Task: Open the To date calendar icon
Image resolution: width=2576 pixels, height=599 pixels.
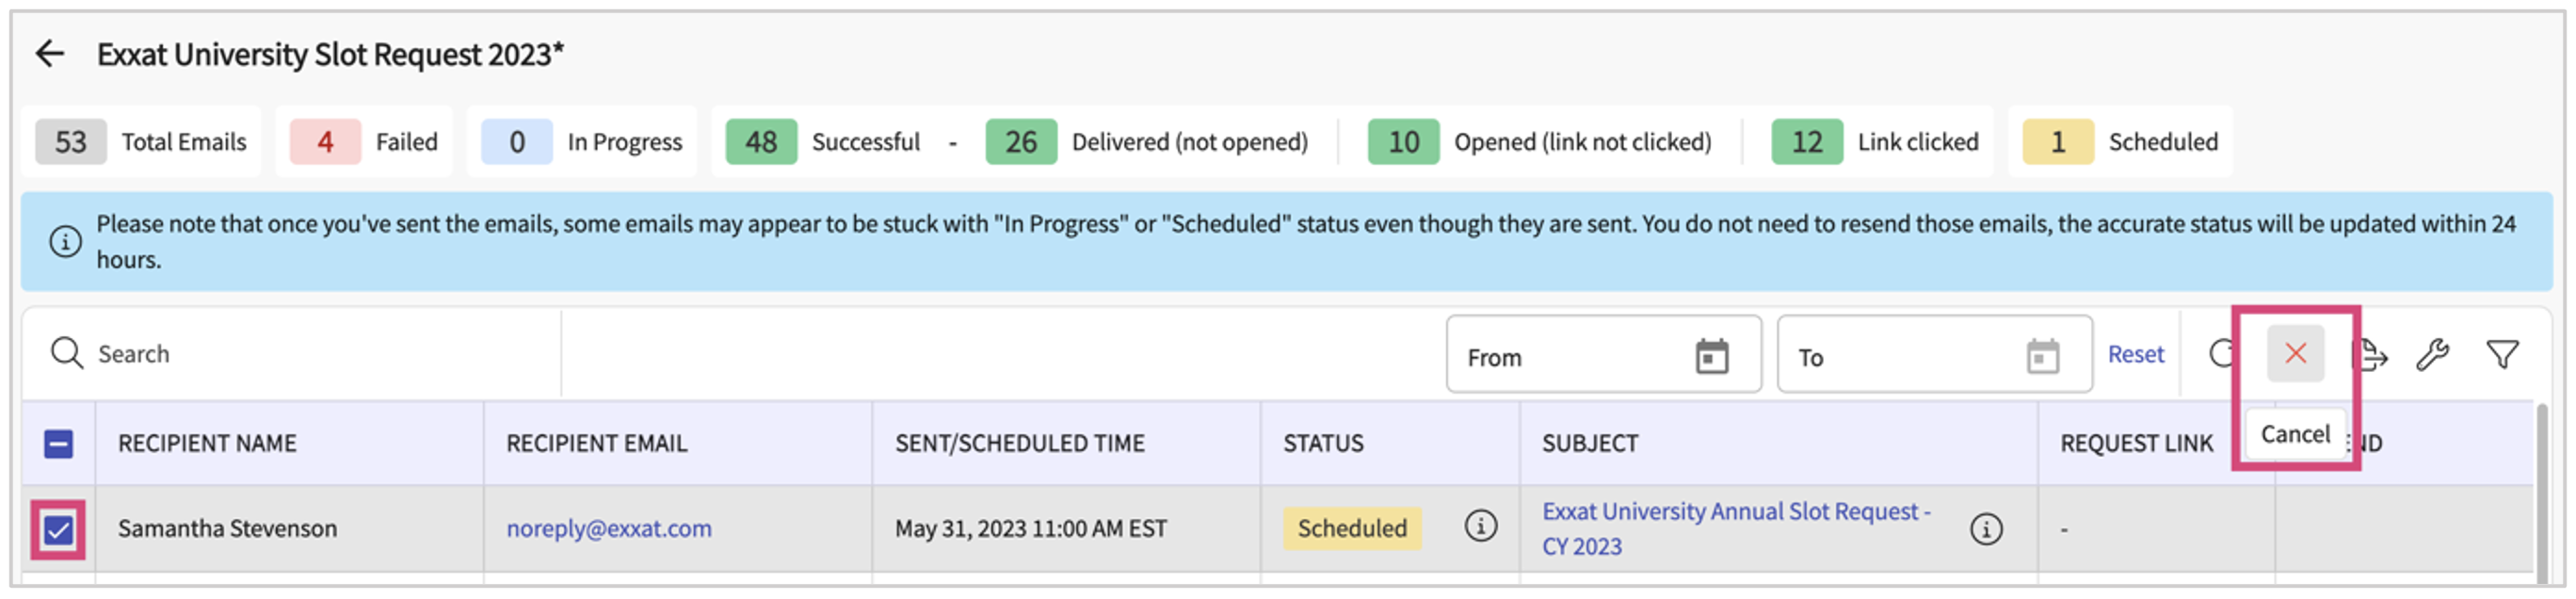Action: point(2042,356)
